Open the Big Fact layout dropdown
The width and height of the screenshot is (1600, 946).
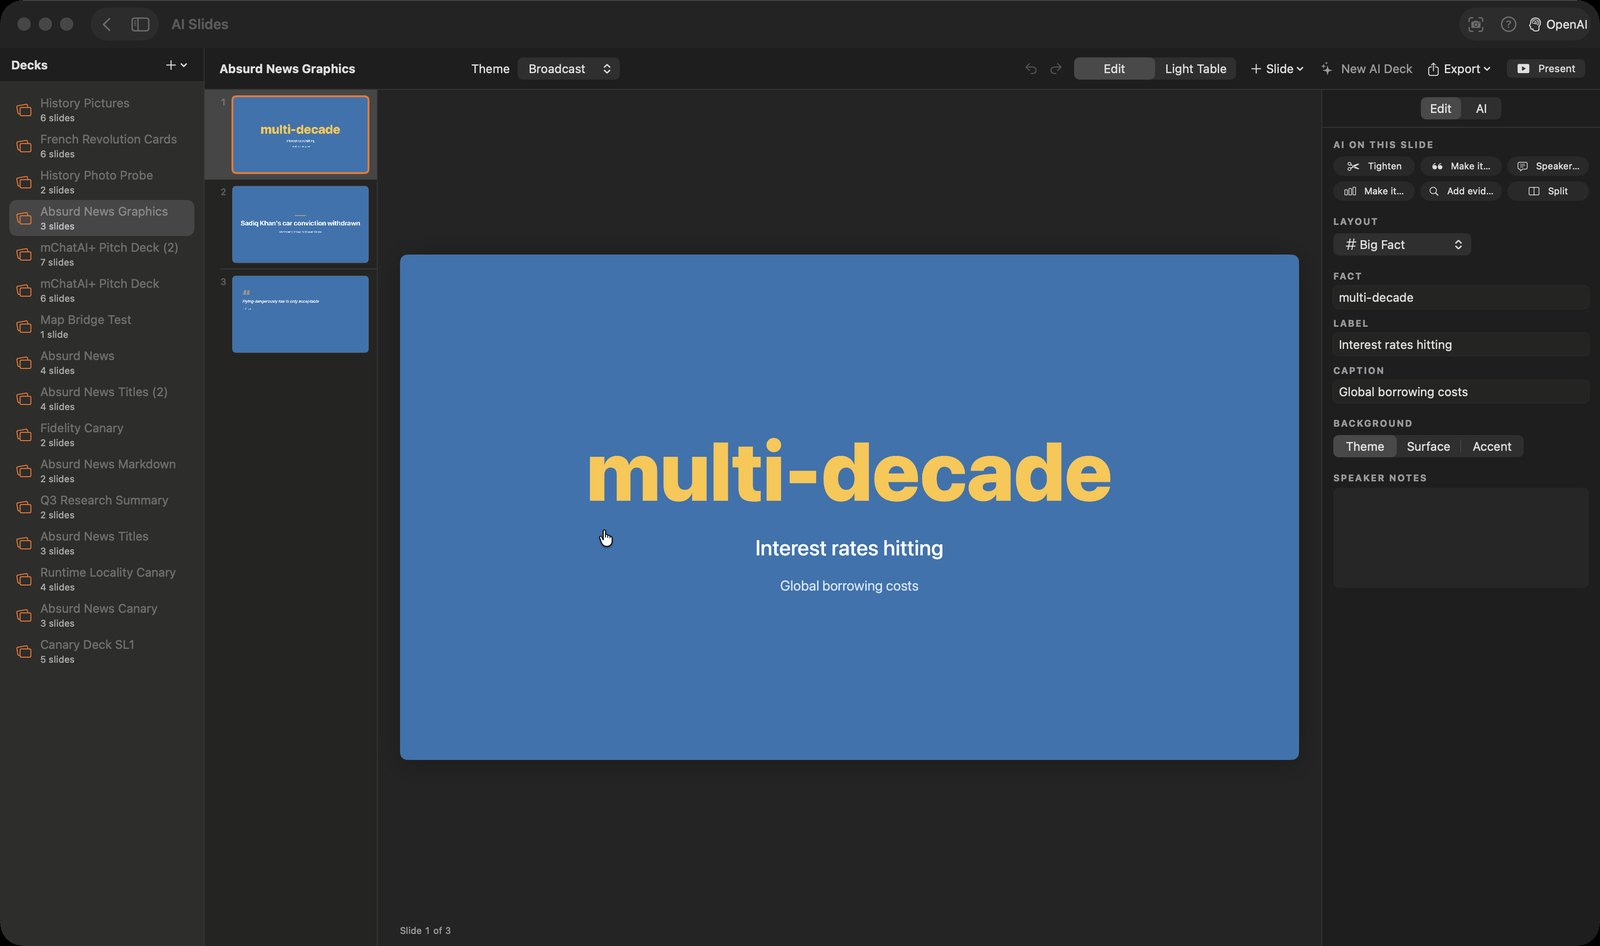click(1402, 245)
